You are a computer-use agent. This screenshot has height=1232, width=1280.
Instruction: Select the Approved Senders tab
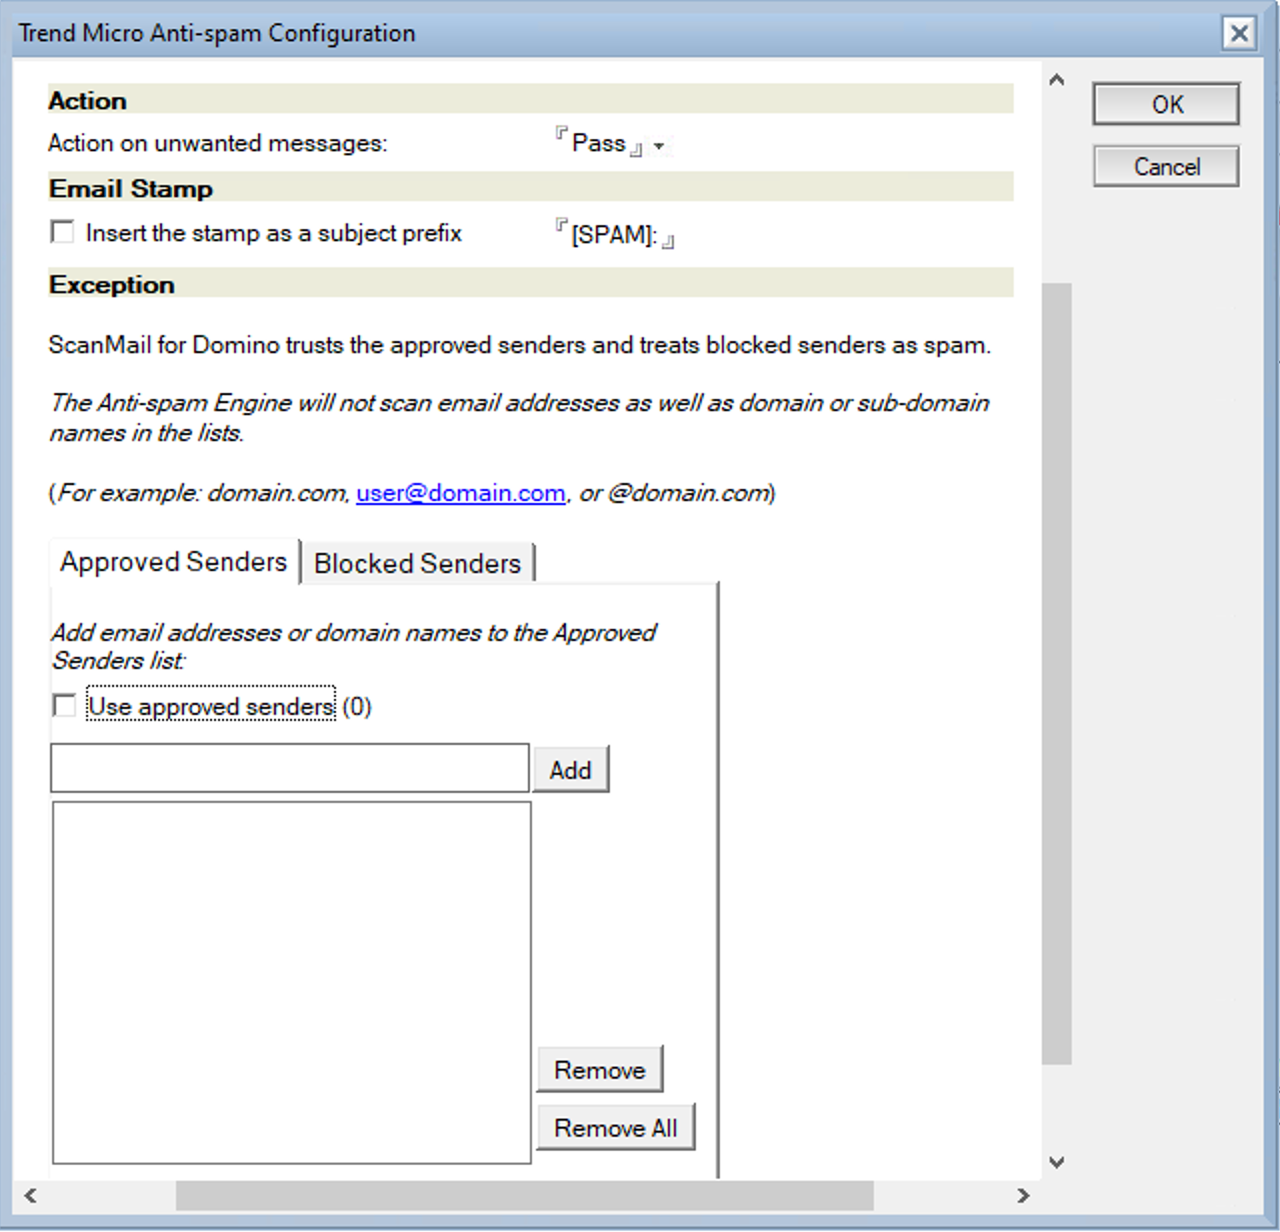[172, 561]
